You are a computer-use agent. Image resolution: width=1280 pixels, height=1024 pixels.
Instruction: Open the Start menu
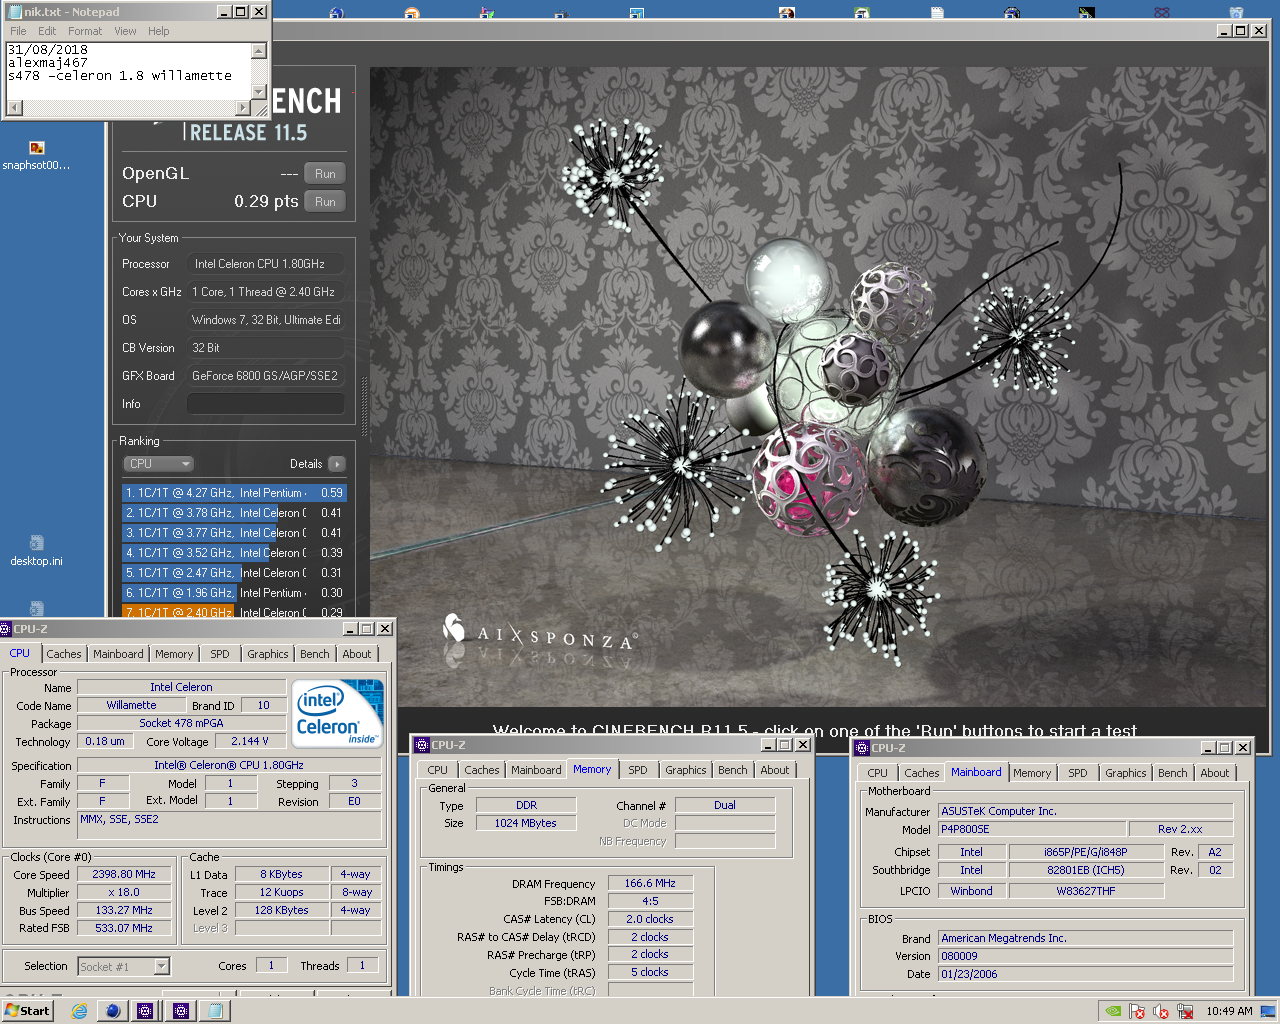click(27, 1011)
